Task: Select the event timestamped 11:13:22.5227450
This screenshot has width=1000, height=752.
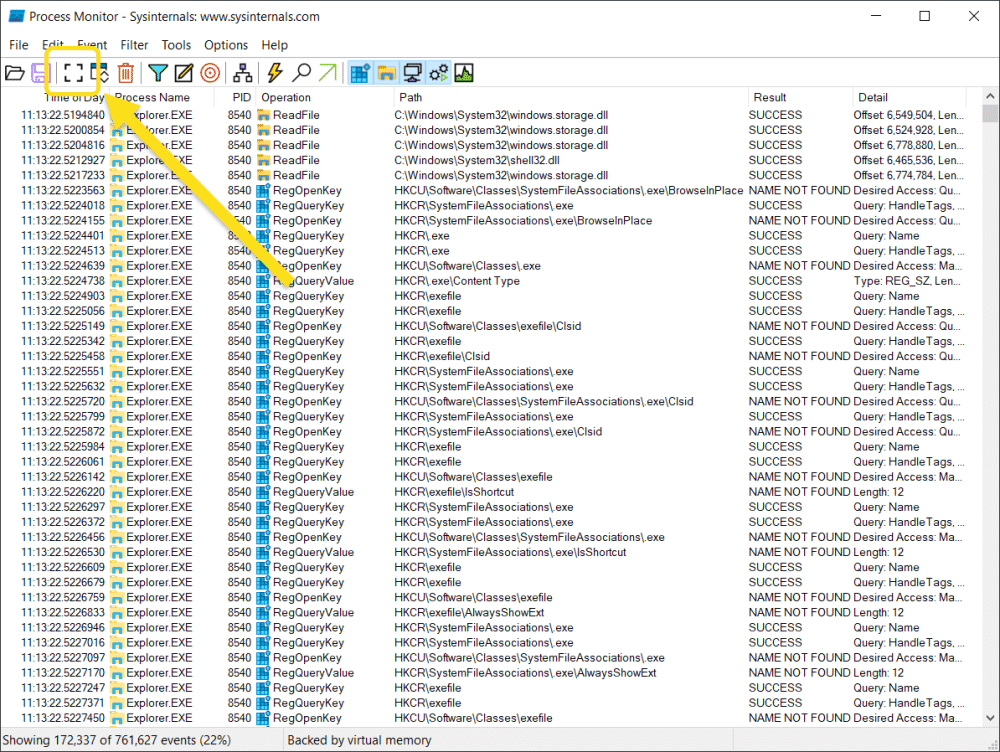Action: click(62, 718)
